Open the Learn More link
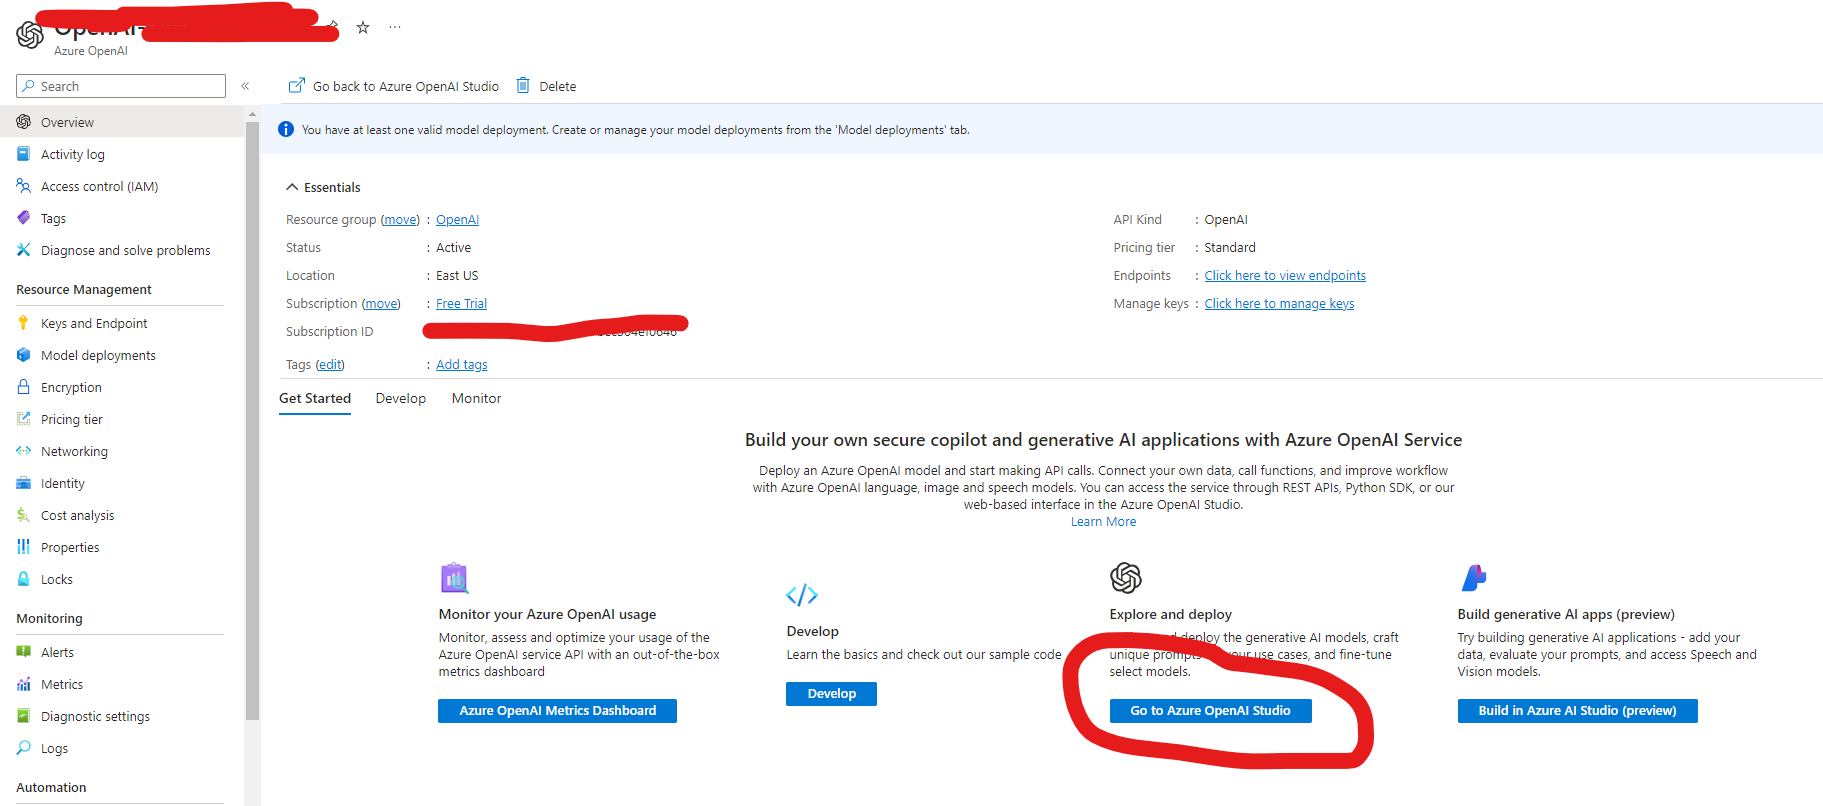The image size is (1823, 806). (x=1103, y=522)
